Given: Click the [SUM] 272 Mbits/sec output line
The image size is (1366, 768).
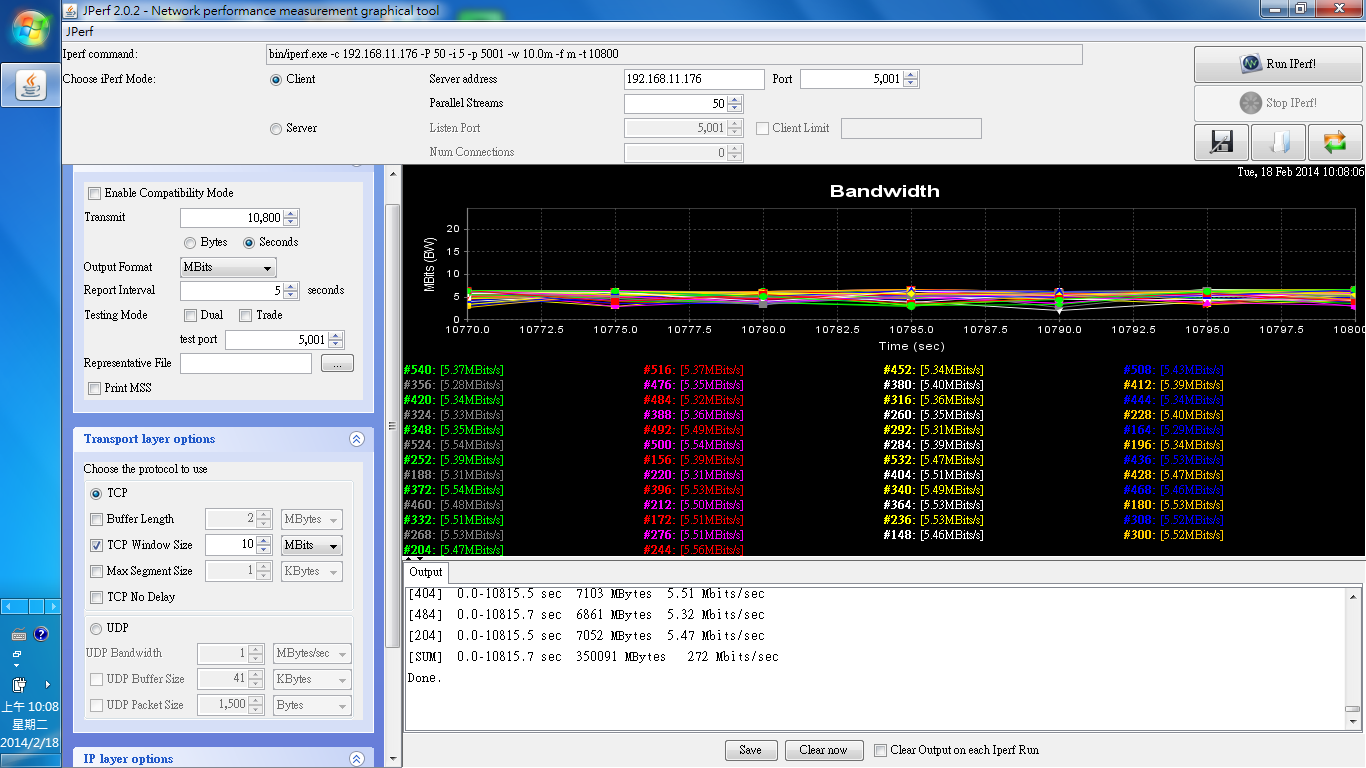Looking at the screenshot, I should (x=593, y=657).
